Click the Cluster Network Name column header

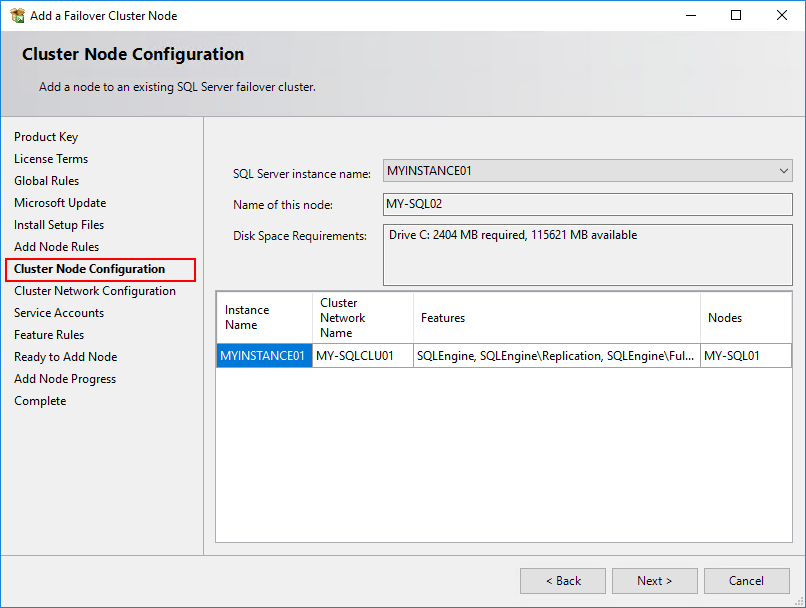(x=363, y=318)
